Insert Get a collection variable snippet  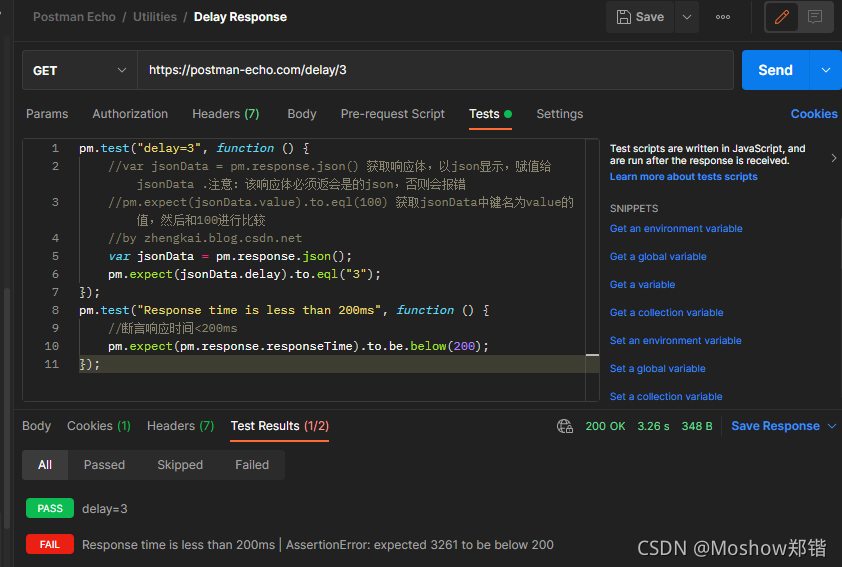[x=666, y=312]
